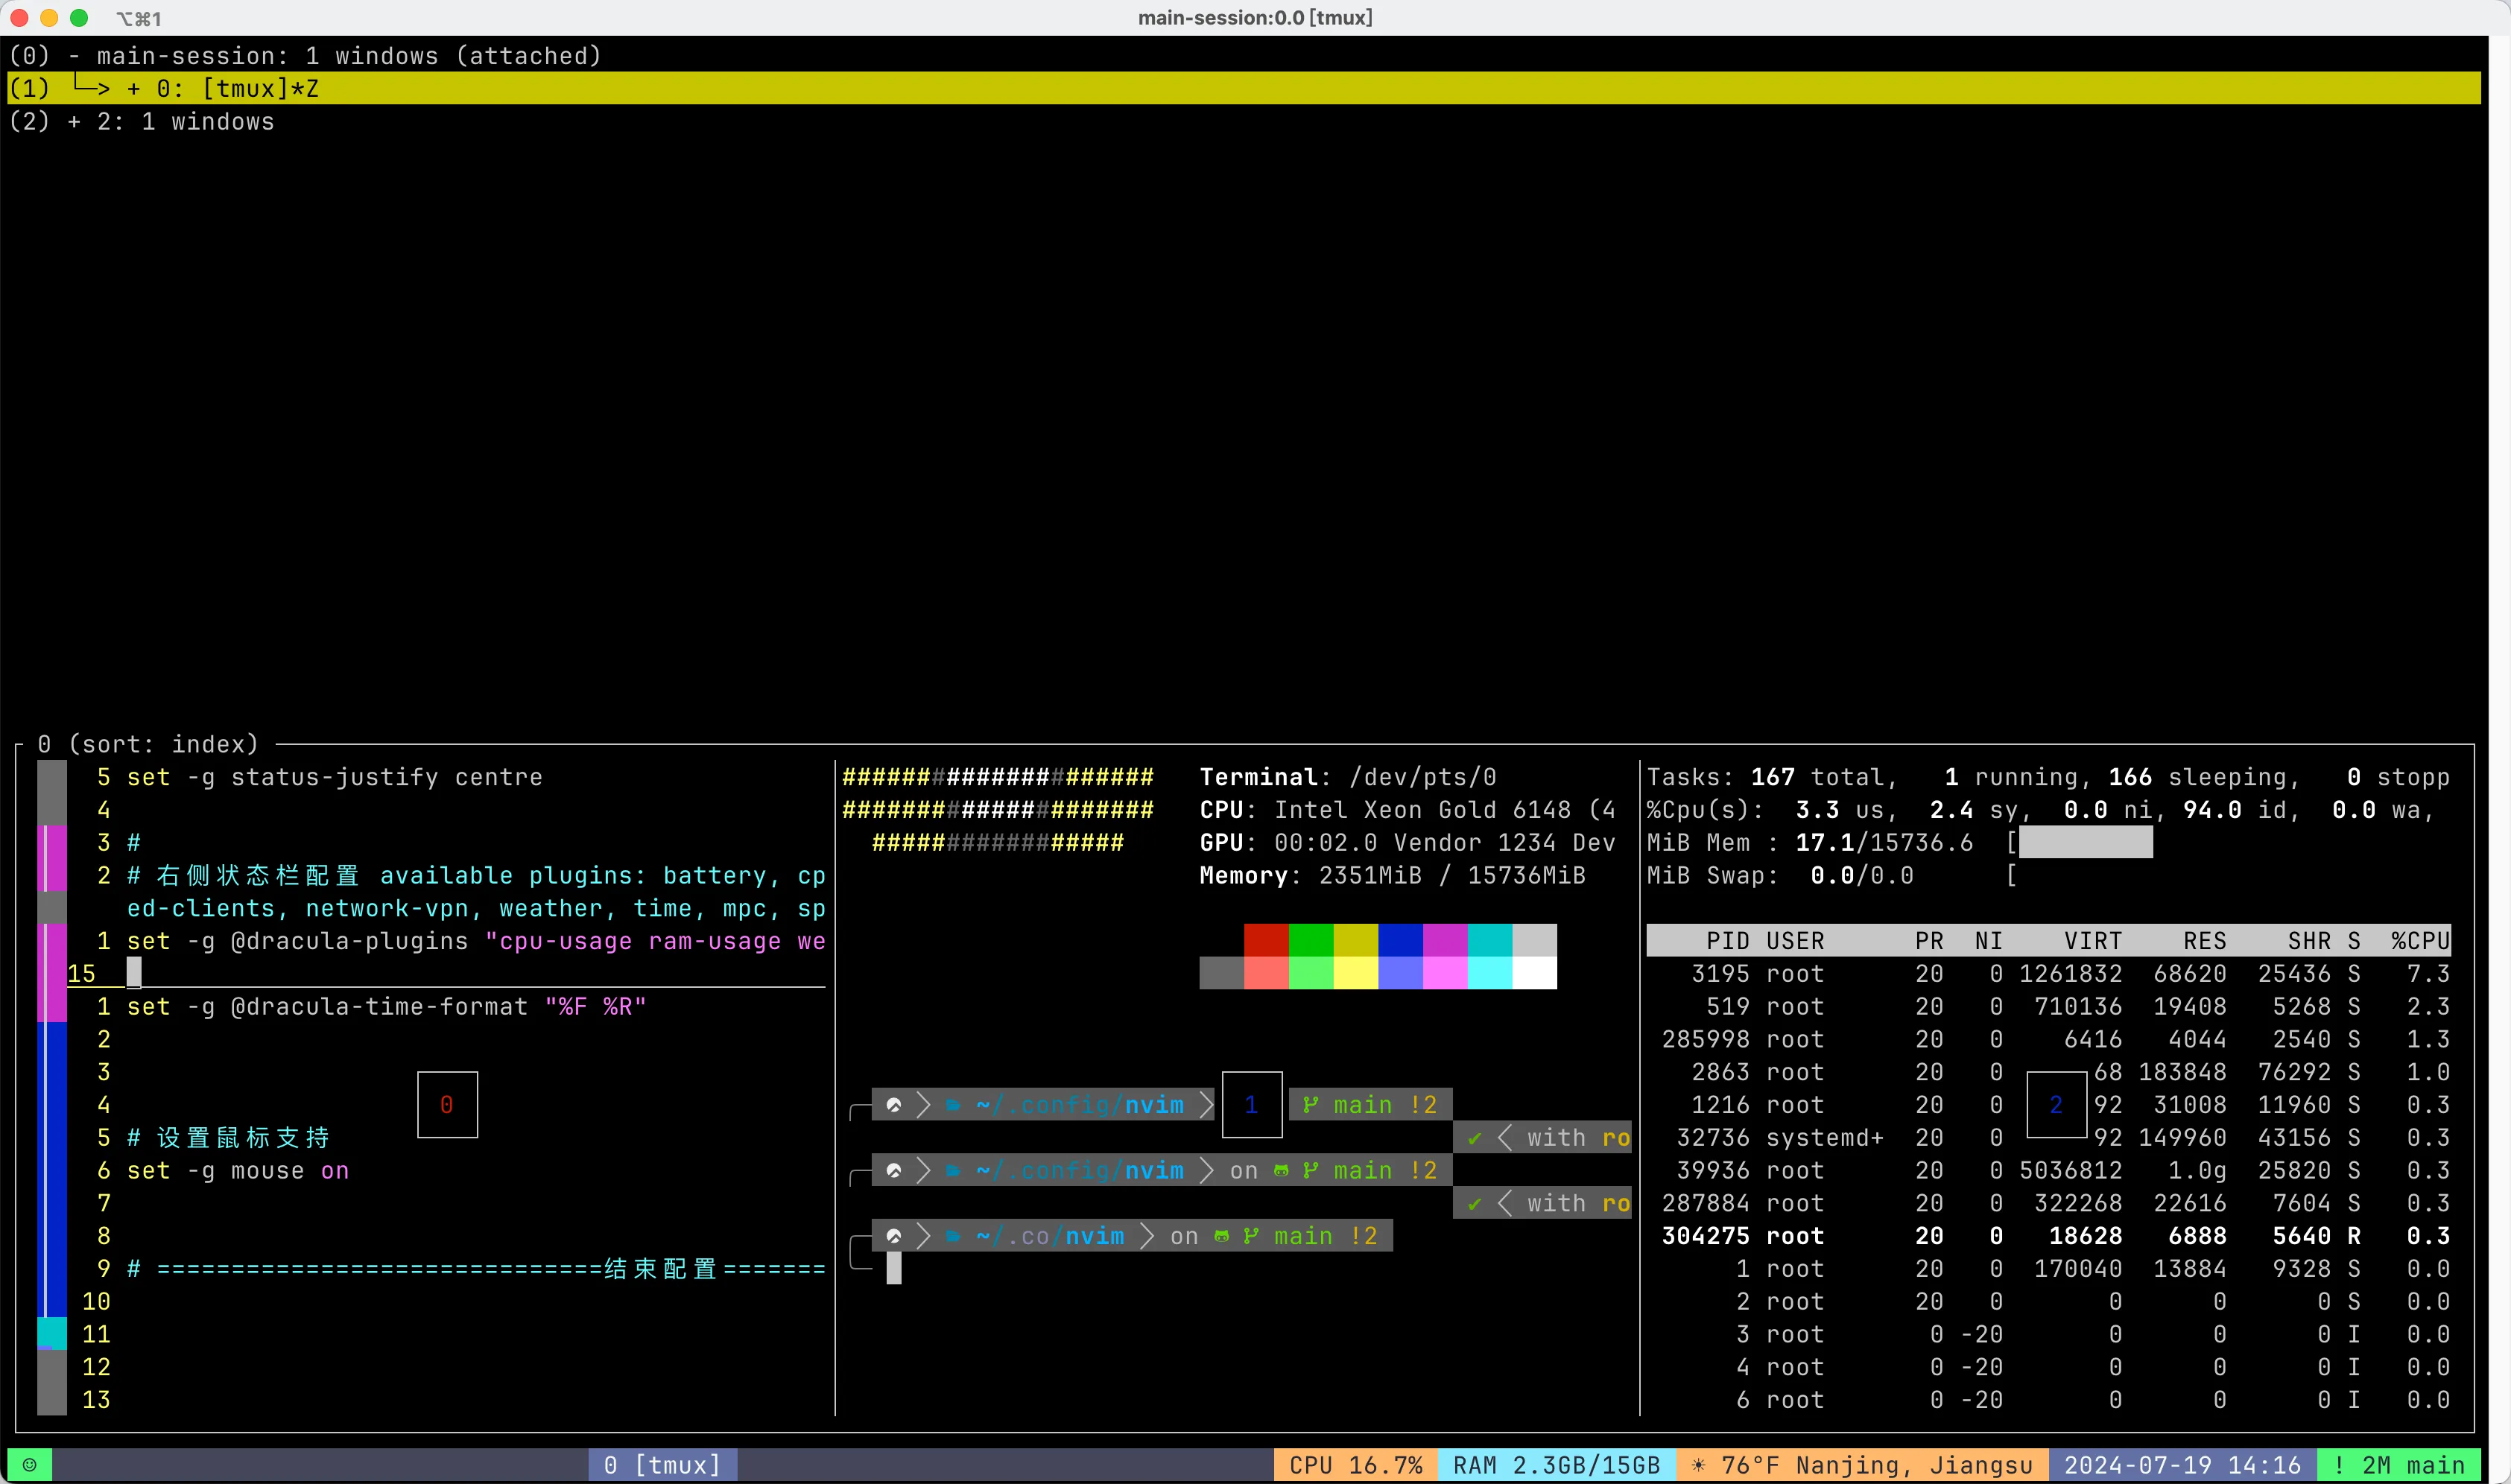Image resolution: width=2511 pixels, height=1484 pixels.
Task: Click the PID column header in top
Action: [1728, 941]
